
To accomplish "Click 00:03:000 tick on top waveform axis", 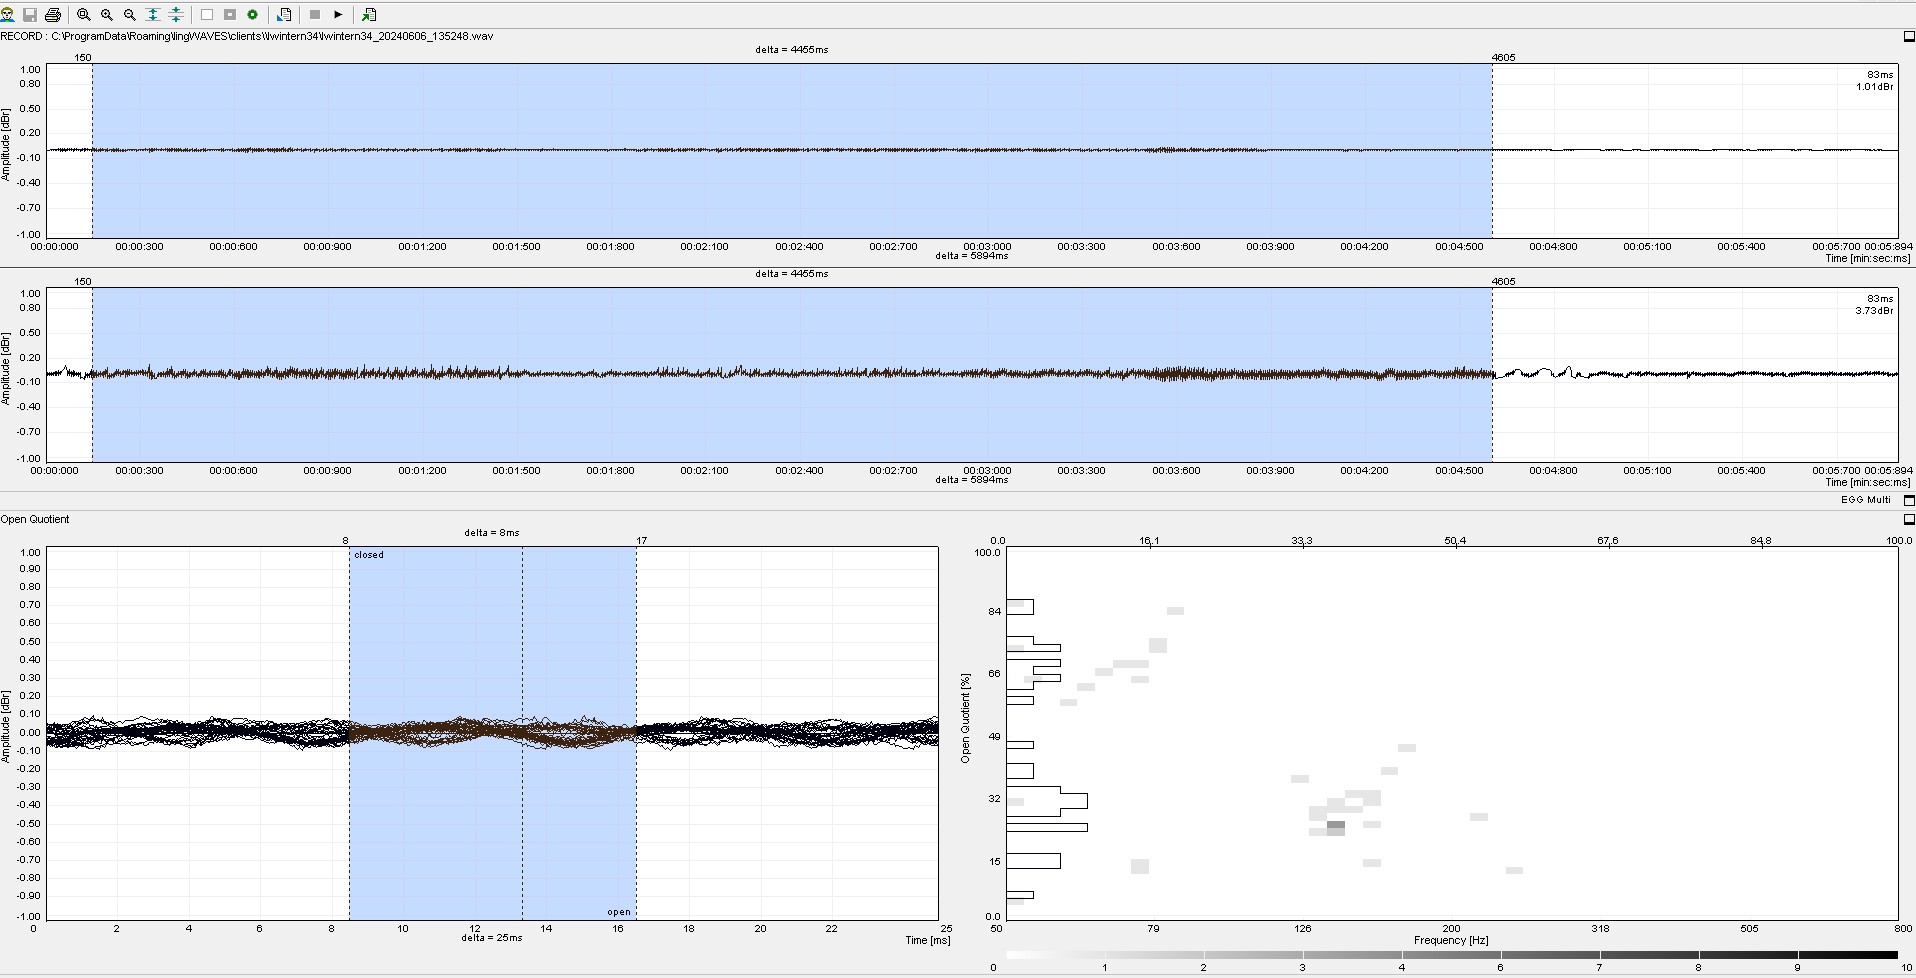I will pyautogui.click(x=987, y=246).
